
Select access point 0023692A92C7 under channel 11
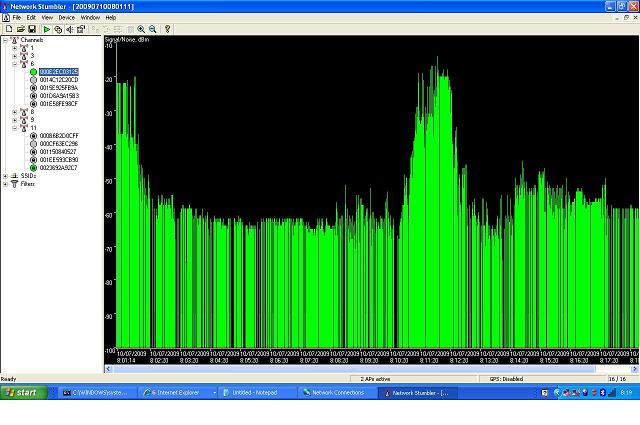point(58,167)
